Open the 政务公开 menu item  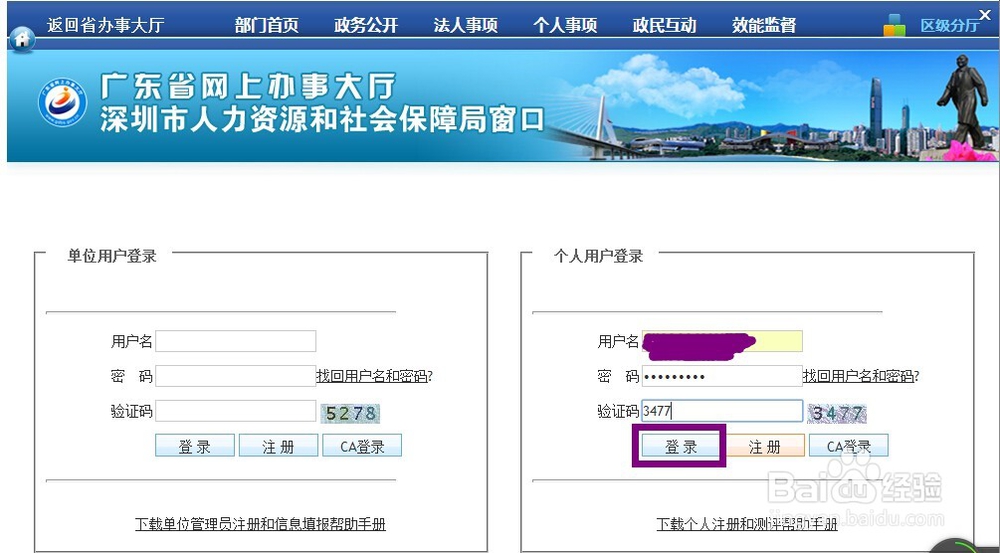point(366,25)
